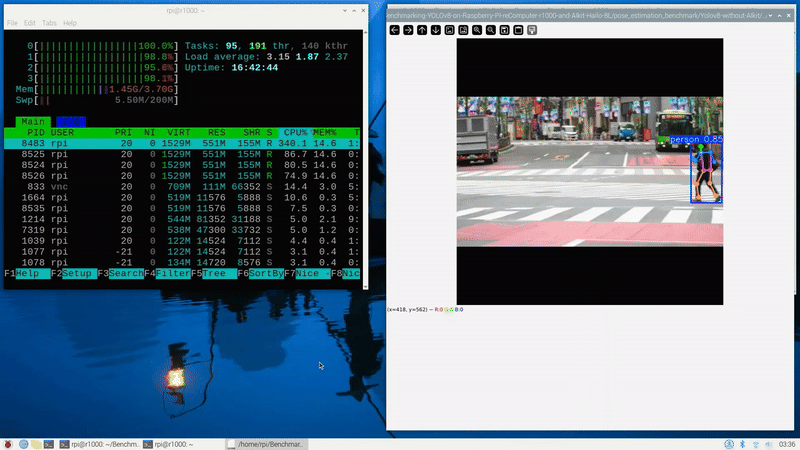The image size is (800, 450).
Task: Click the volume speaker tray icon
Action: [x=768, y=444]
